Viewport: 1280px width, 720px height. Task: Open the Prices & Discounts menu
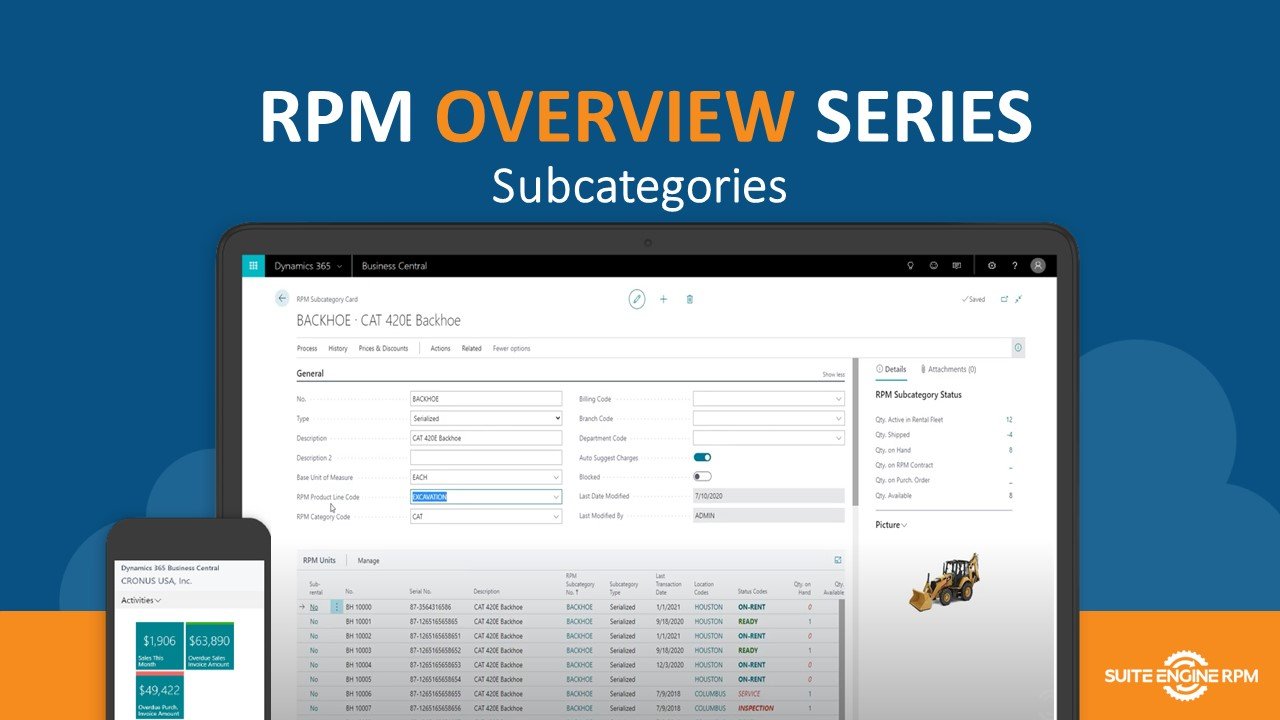tap(386, 348)
